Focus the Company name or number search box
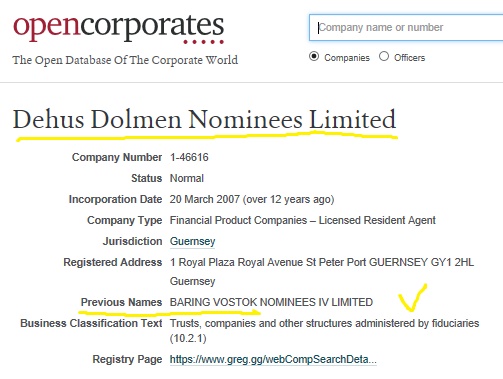The width and height of the screenshot is (503, 379). tap(406, 27)
